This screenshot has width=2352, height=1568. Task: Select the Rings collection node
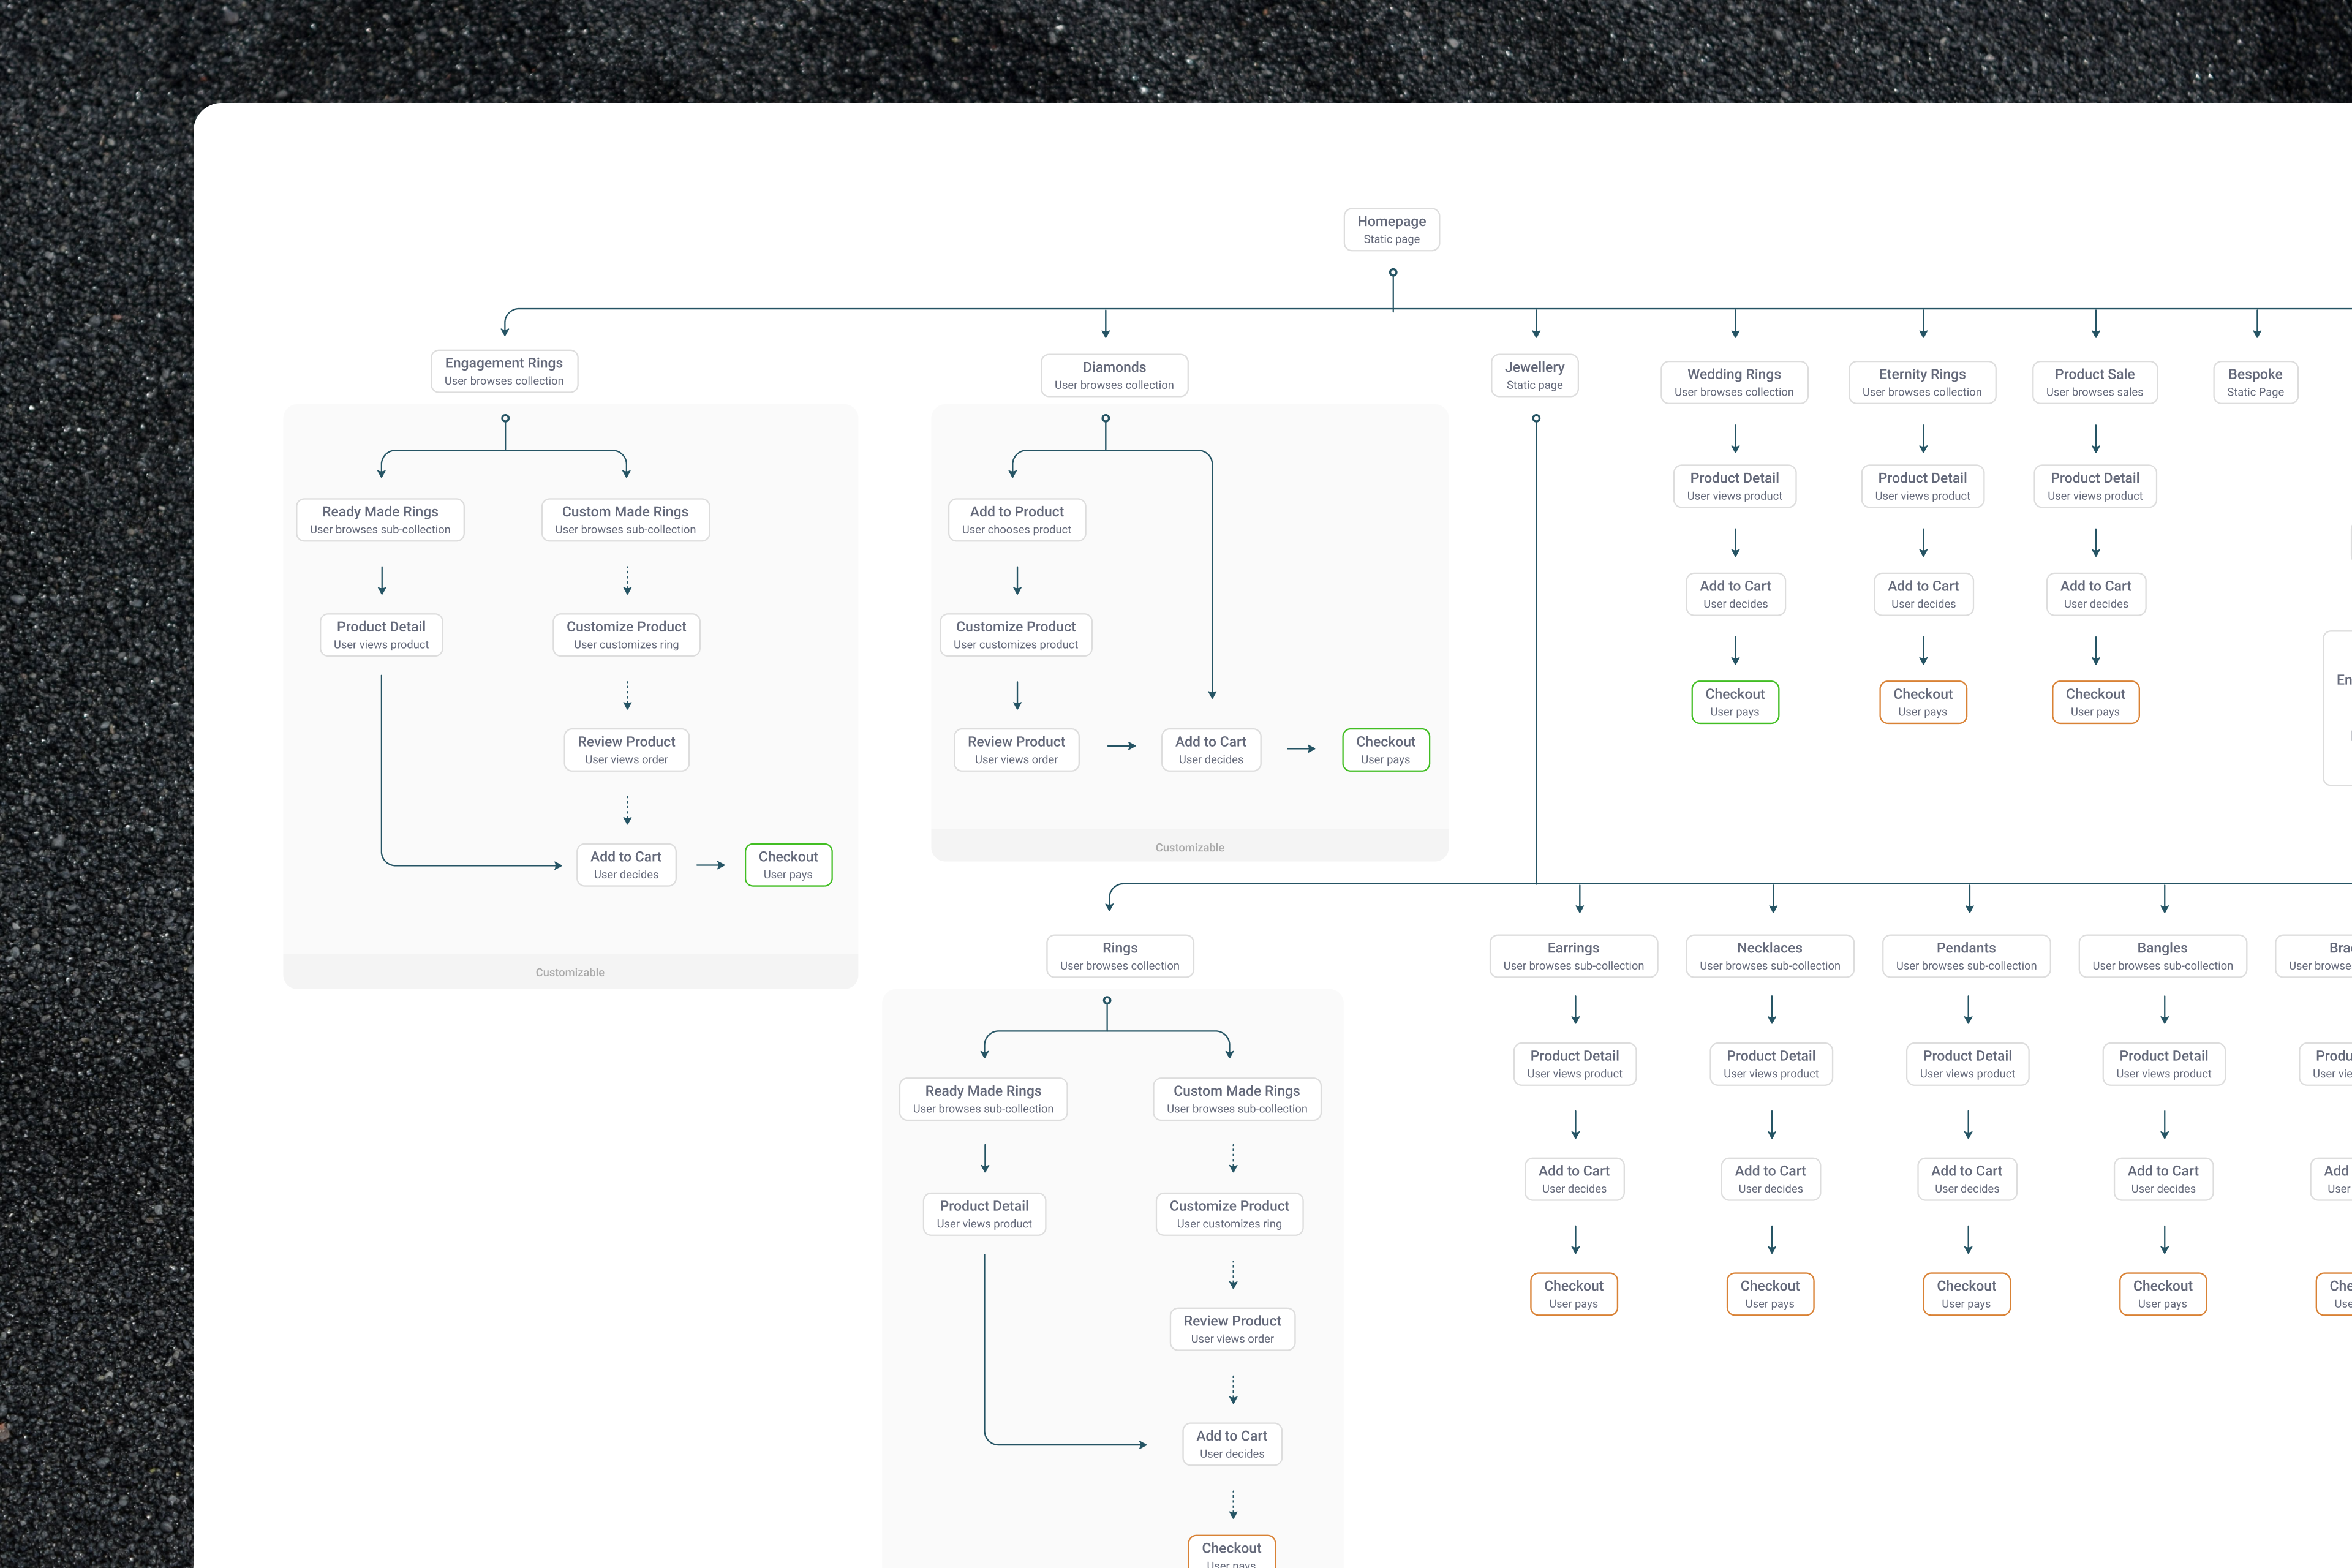1119,956
